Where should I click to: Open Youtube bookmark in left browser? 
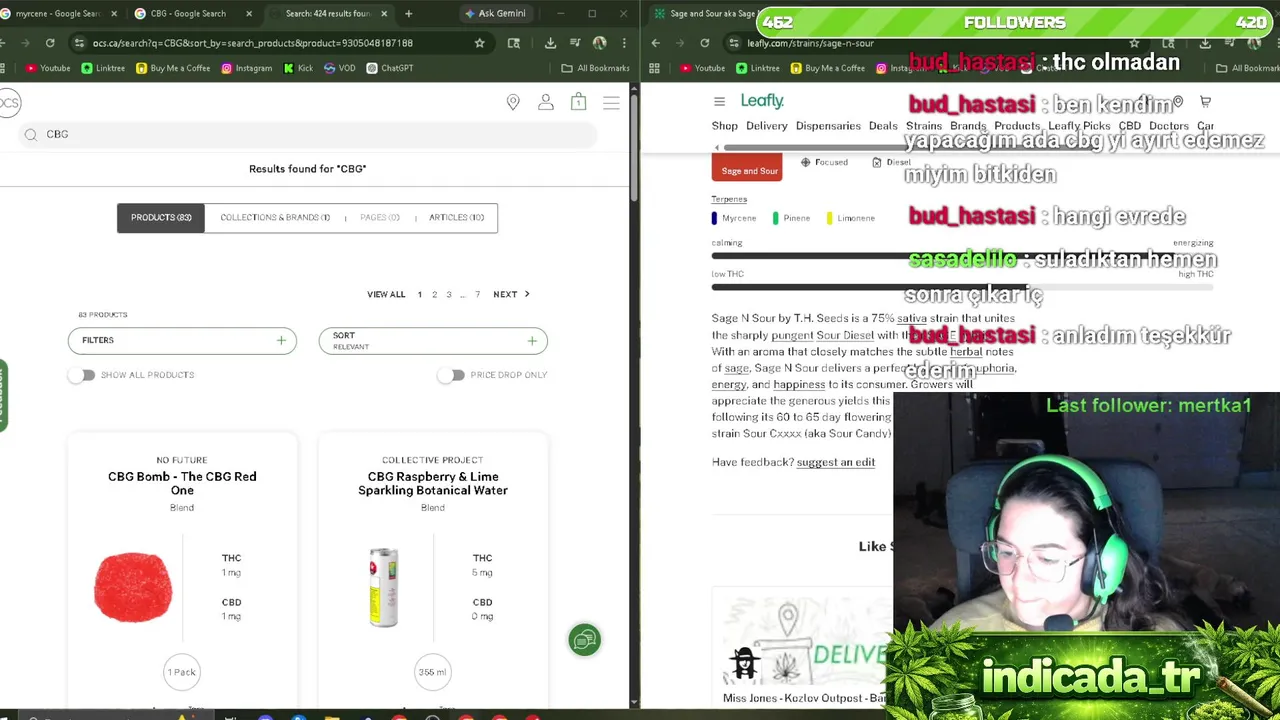click(48, 68)
